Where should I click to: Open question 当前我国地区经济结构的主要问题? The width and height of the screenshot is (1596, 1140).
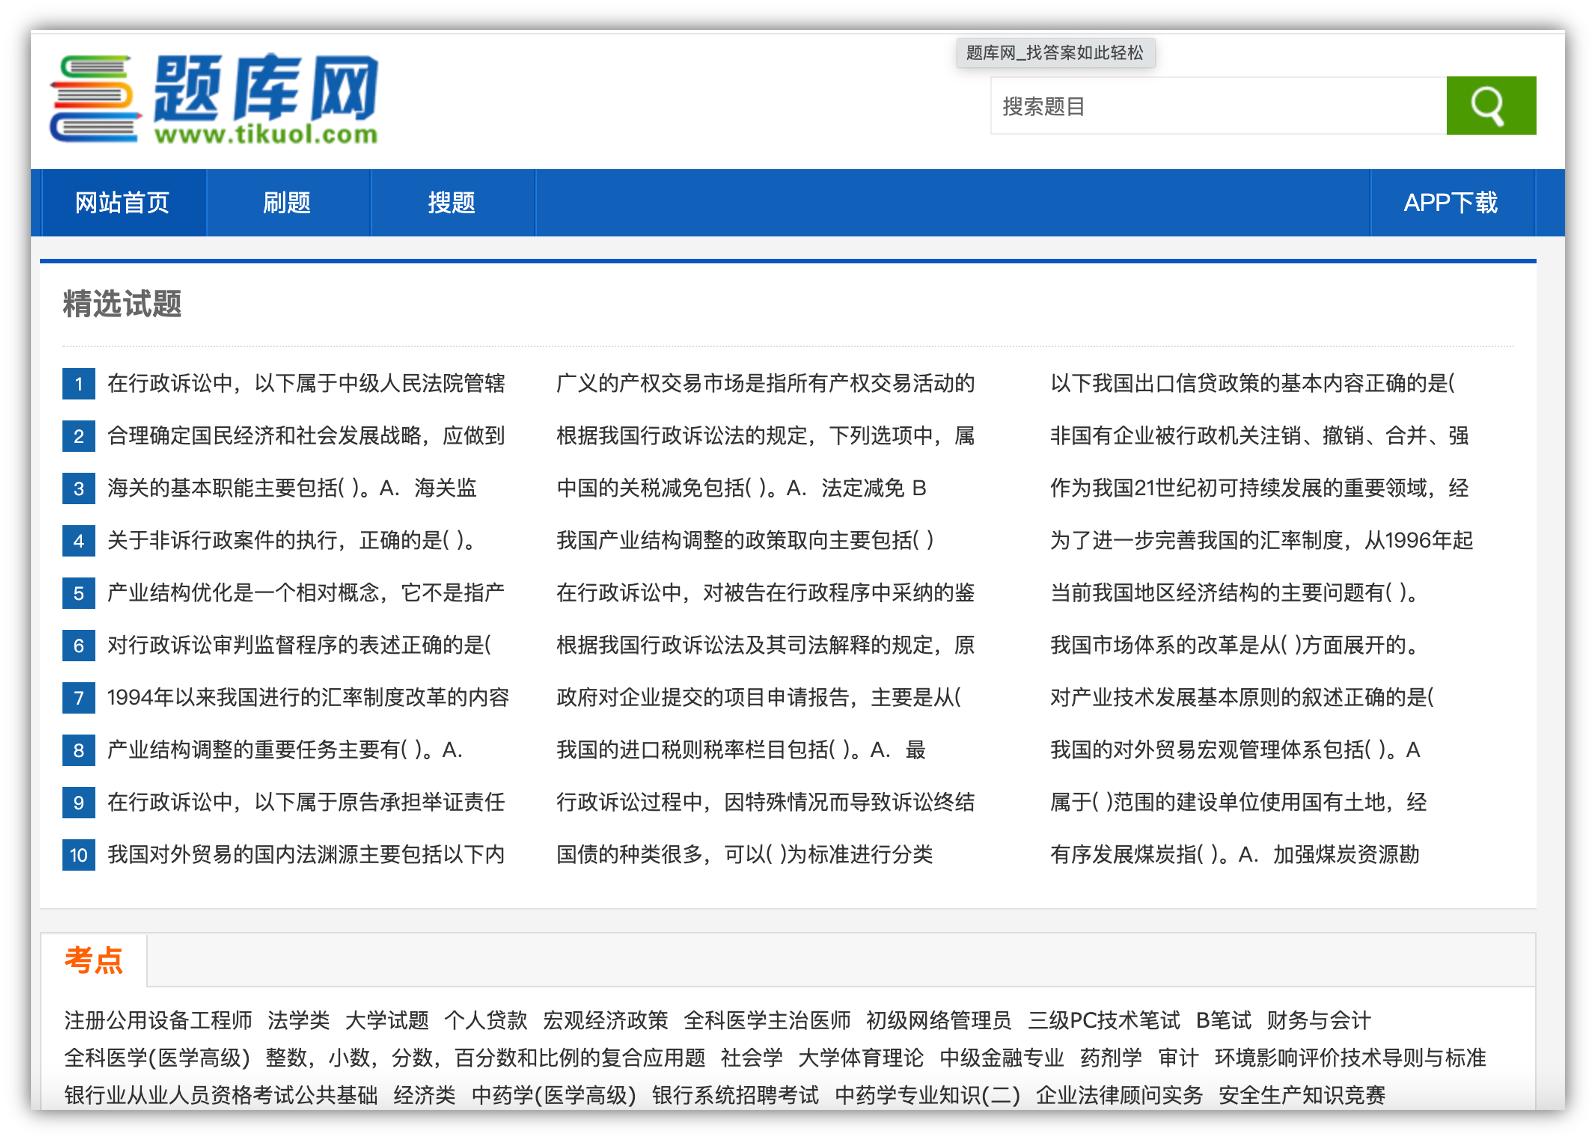pos(1235,592)
